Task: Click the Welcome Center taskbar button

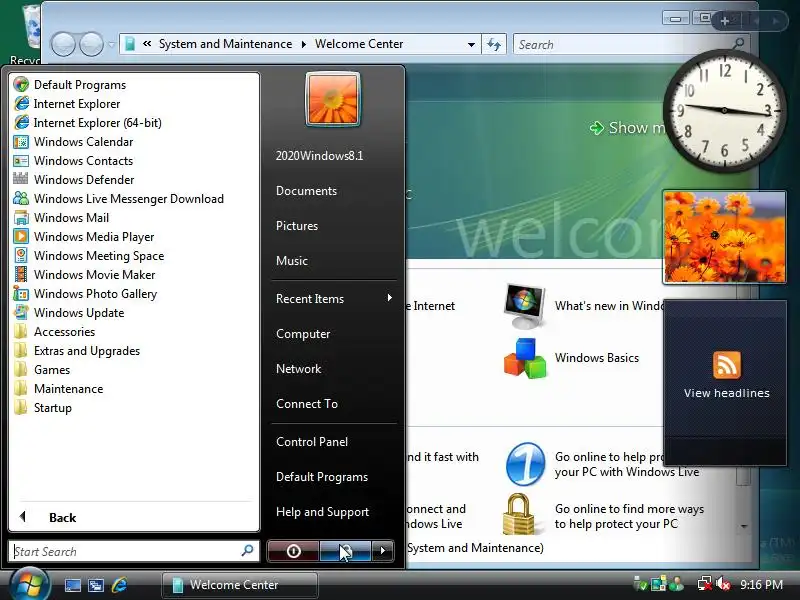Action: coord(239,585)
